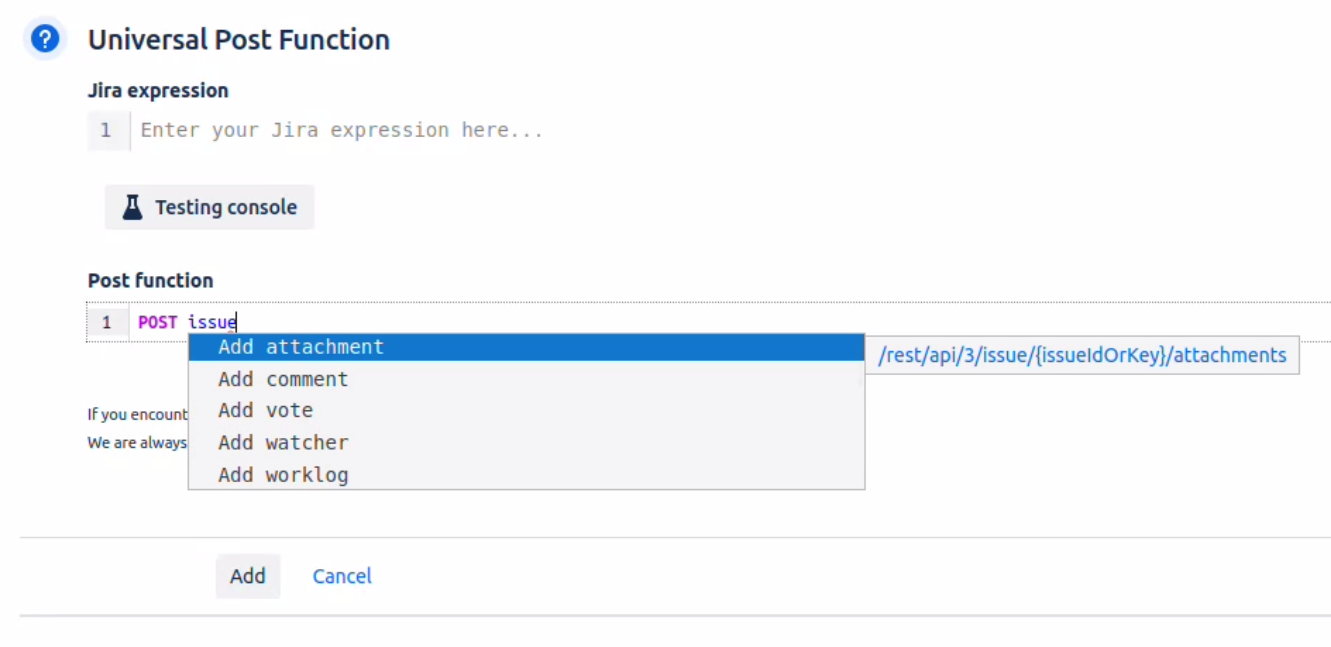Click the Universal Post Function heading

(x=239, y=40)
